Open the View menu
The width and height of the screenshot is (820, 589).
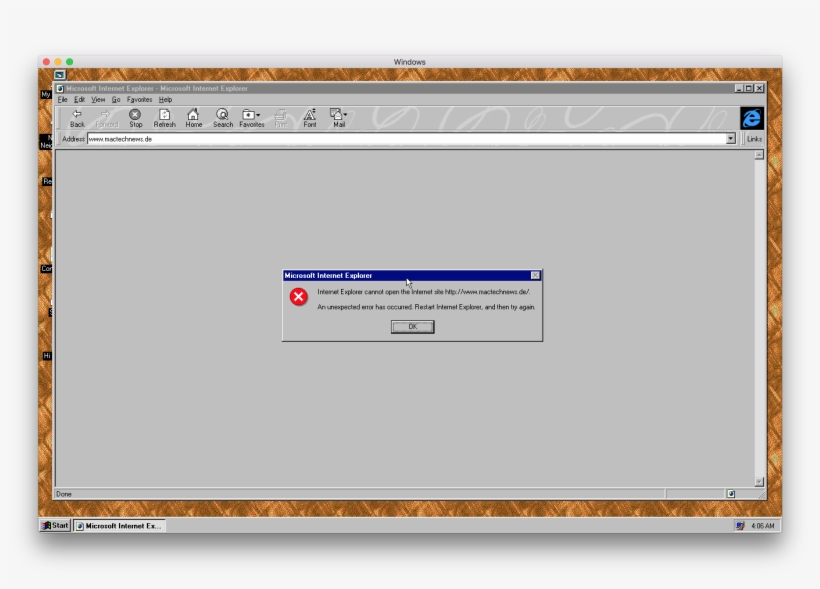98,99
